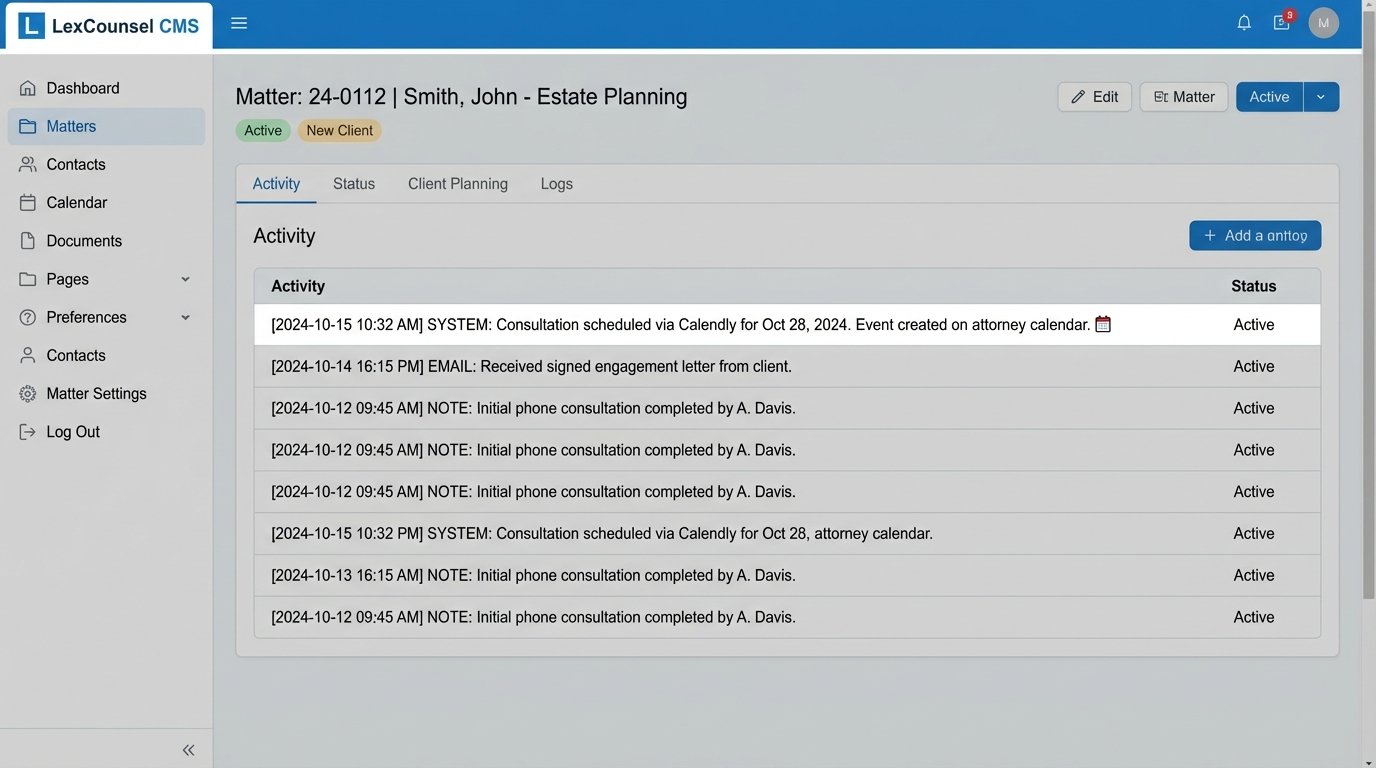
Task: Click the hamburger menu icon in the top bar
Action: [x=238, y=22]
